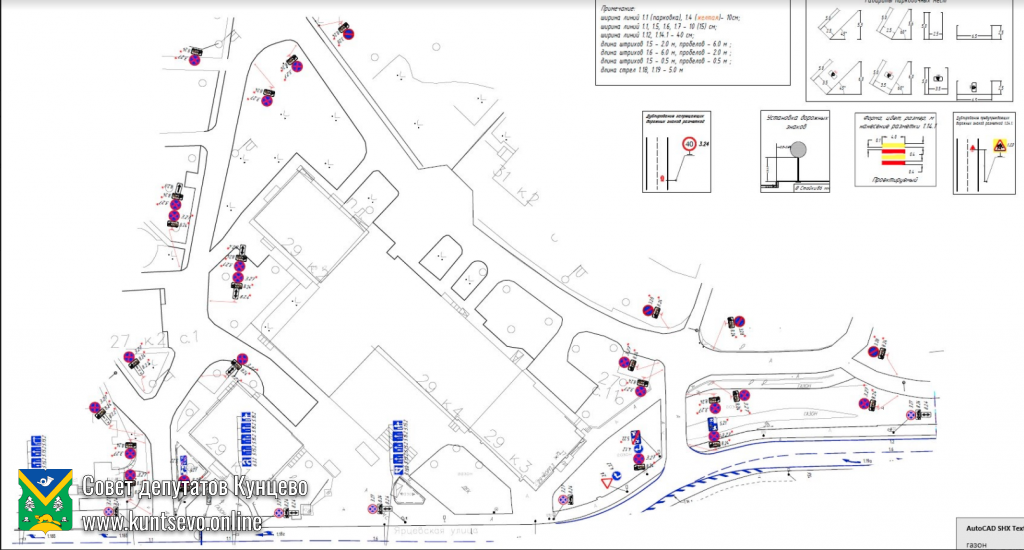
Task: Click the red triangular yield sign
Action: point(606,483)
